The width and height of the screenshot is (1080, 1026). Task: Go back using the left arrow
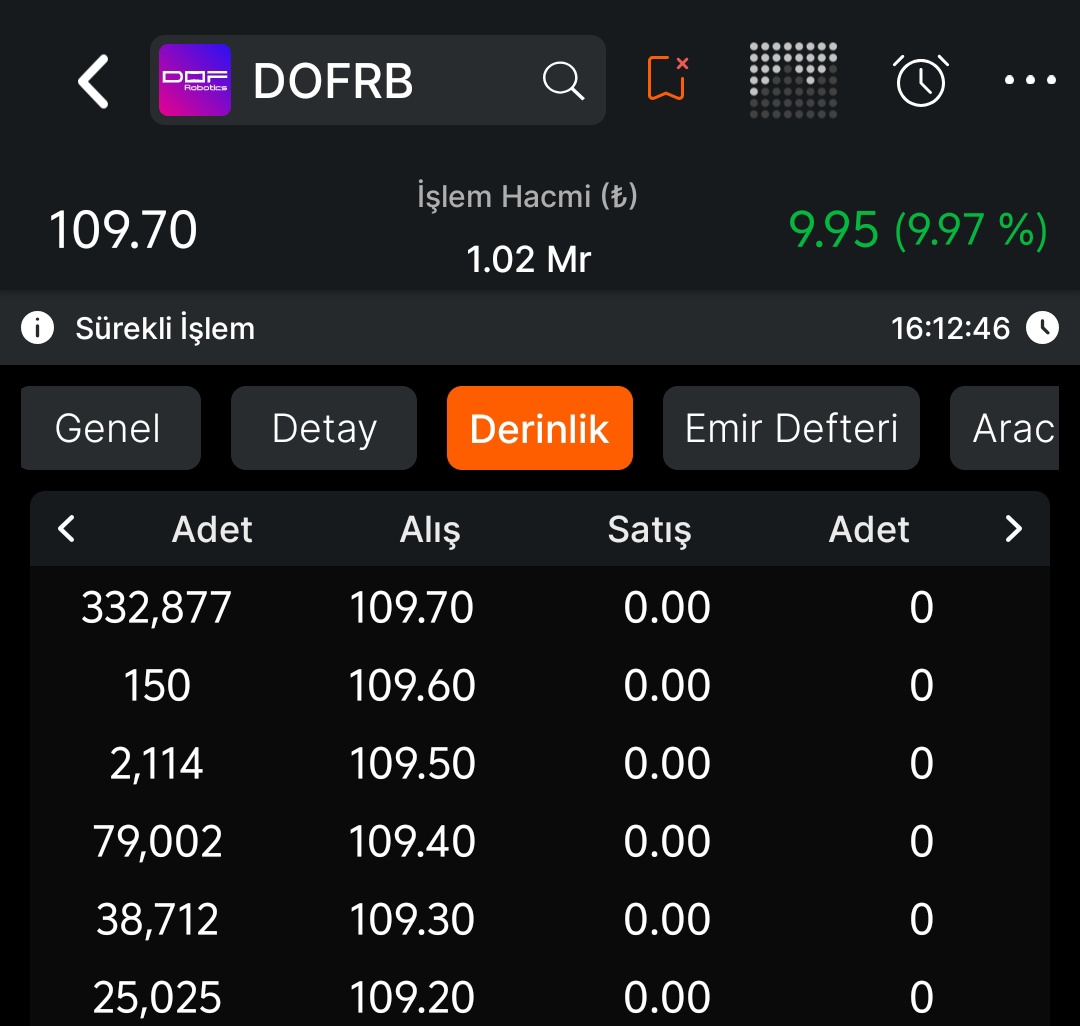[92, 81]
